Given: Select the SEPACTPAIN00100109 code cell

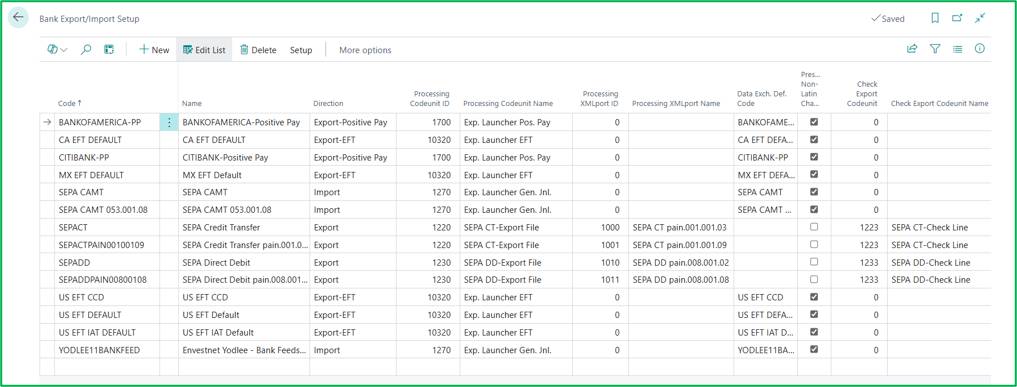Looking at the screenshot, I should [107, 245].
